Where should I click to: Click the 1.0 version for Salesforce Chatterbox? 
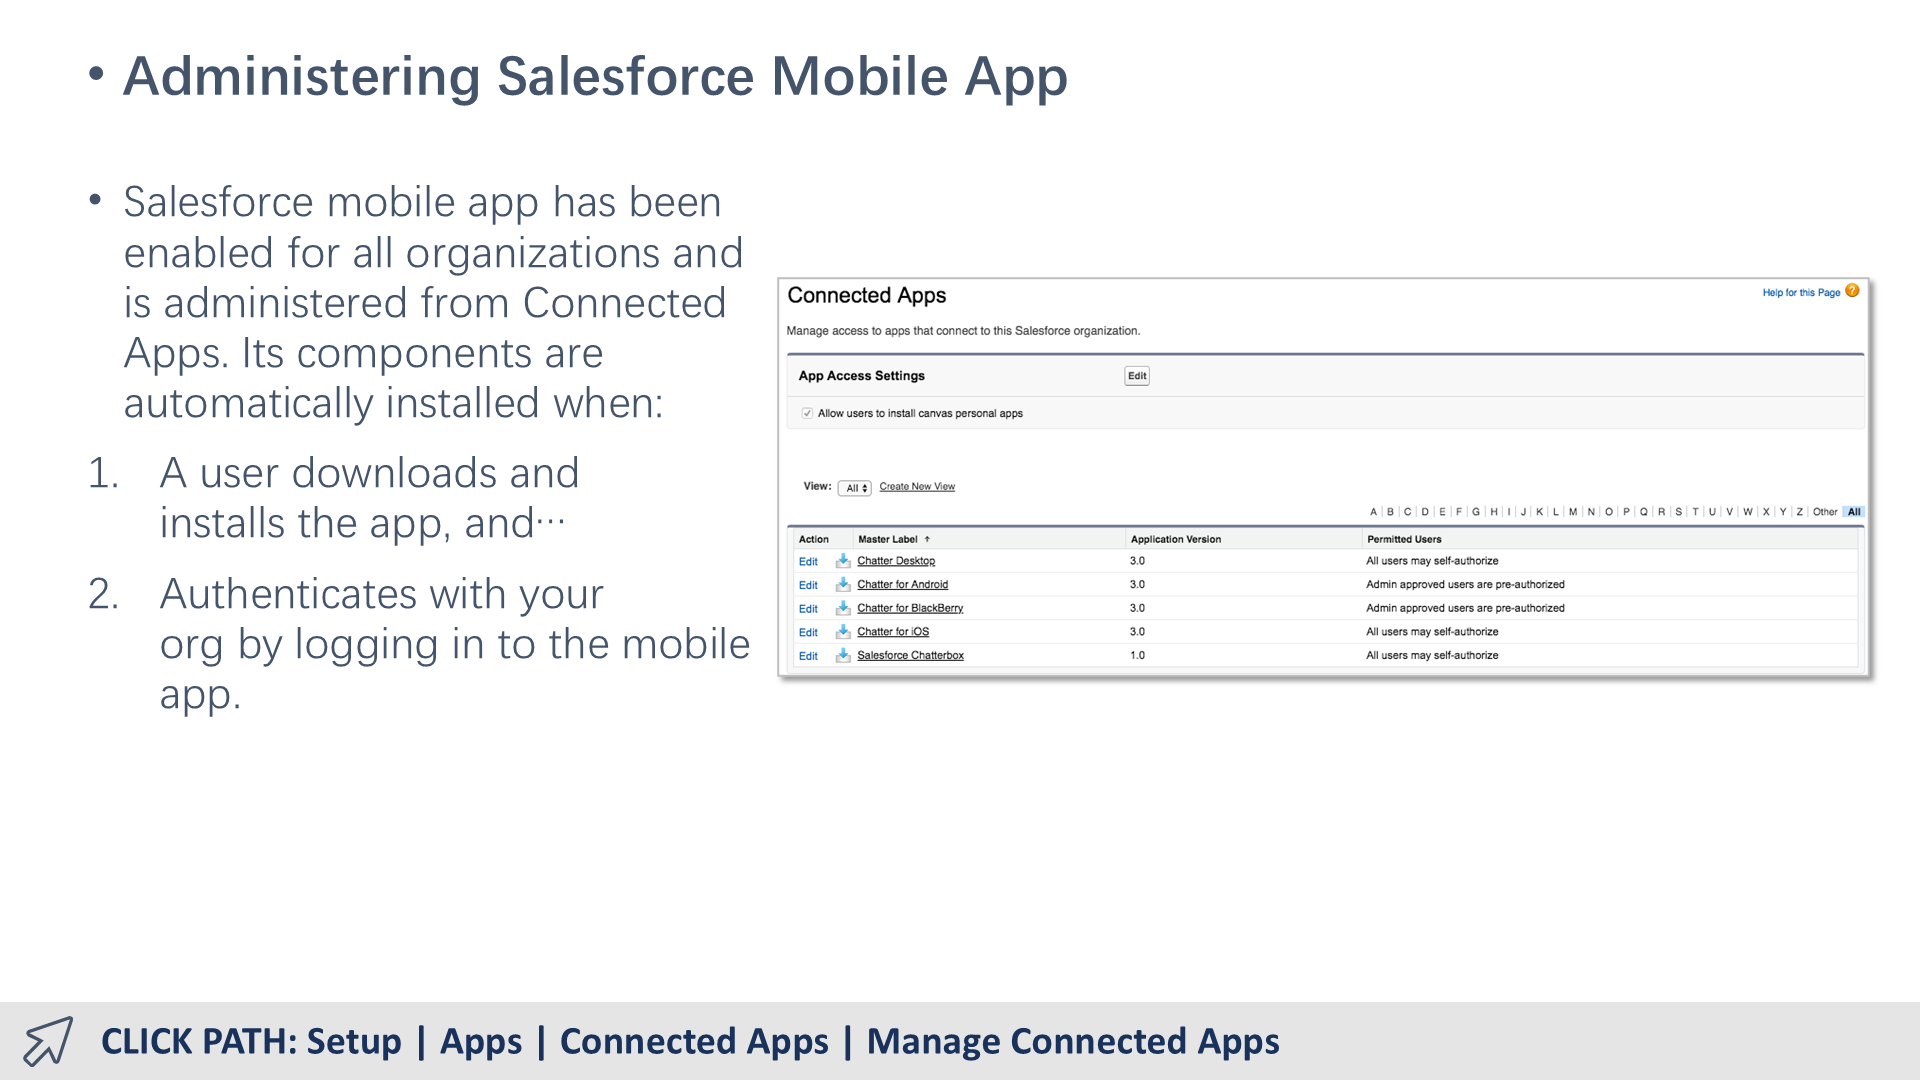(x=1137, y=655)
